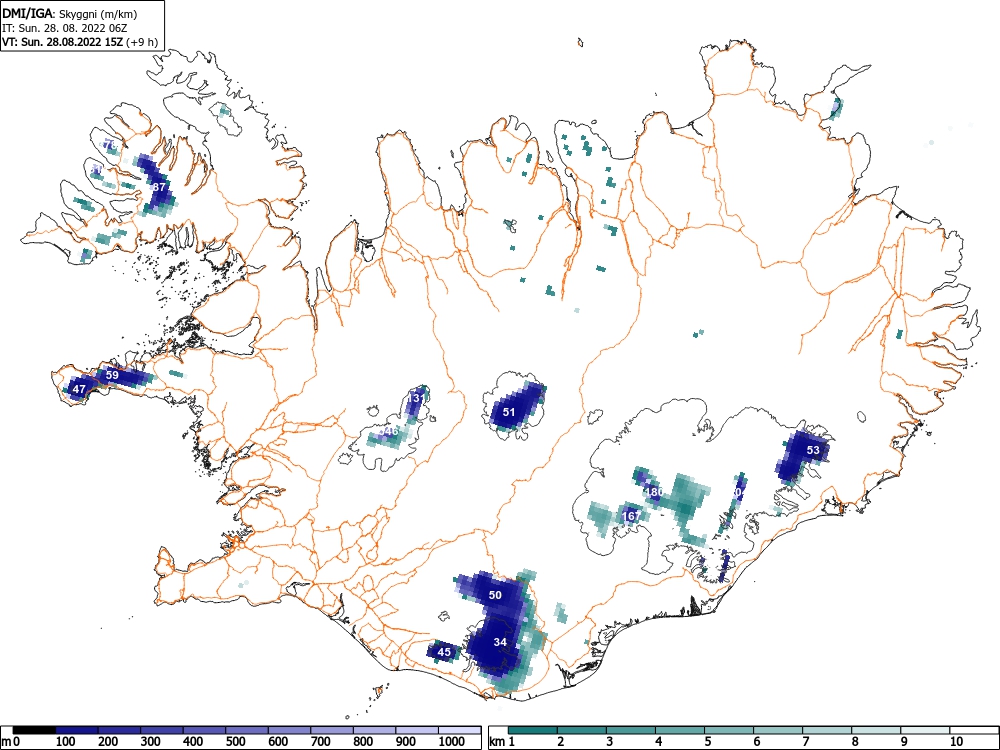Screen dimensions: 1000x750
Task: Click the '59' visibility value on the map
Action: 112,375
